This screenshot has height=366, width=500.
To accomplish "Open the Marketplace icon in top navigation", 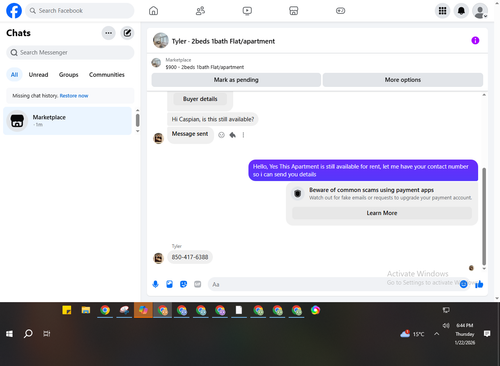I will [294, 11].
